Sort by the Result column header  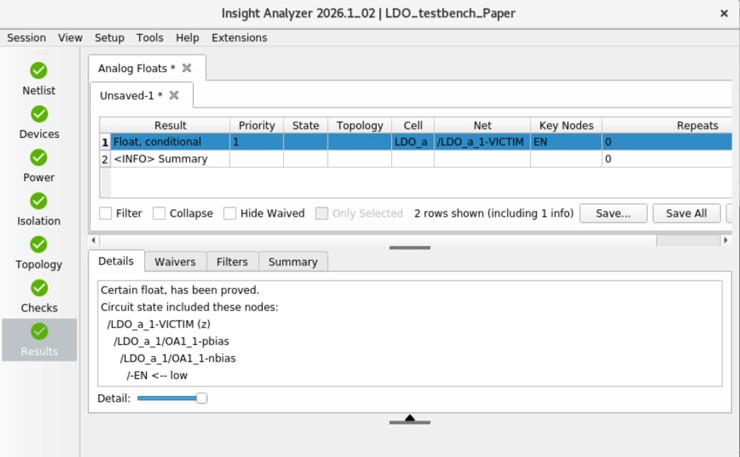170,126
